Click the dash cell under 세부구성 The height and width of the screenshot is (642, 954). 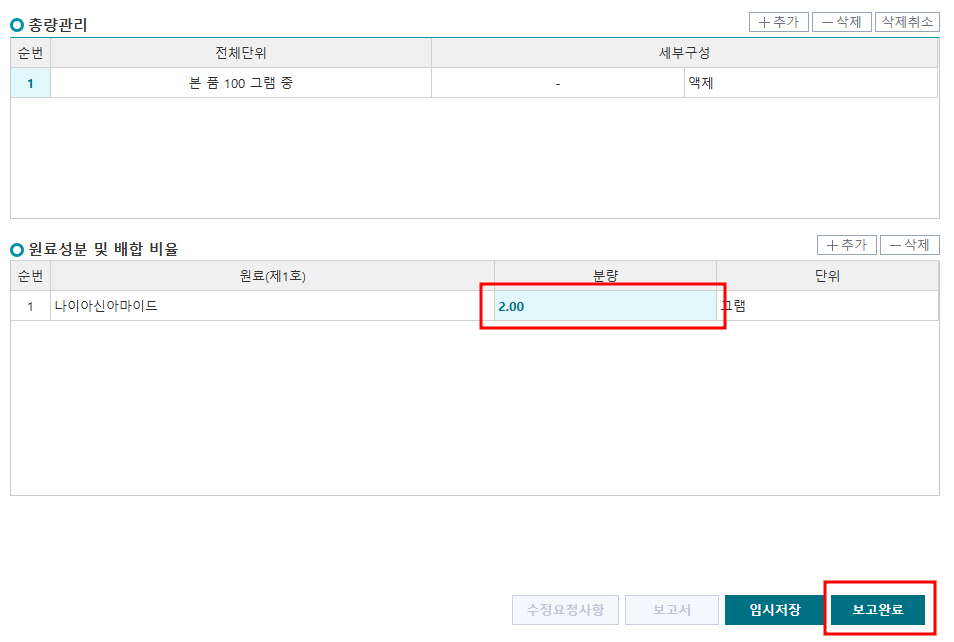[558, 83]
